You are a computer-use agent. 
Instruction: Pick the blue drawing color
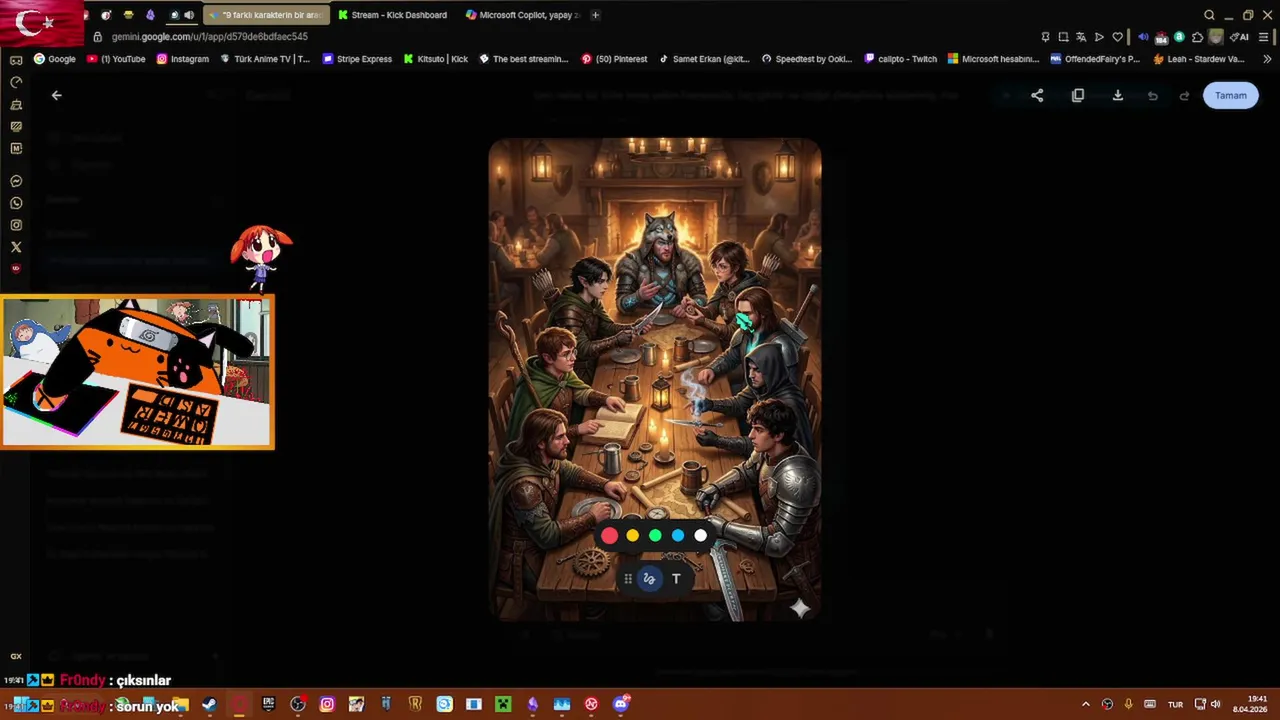678,535
